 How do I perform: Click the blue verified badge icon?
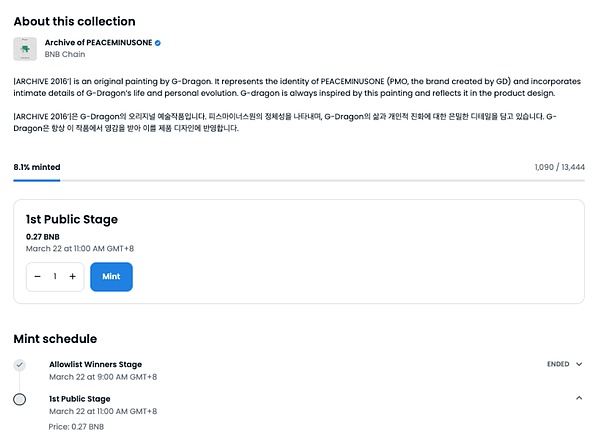point(158,43)
